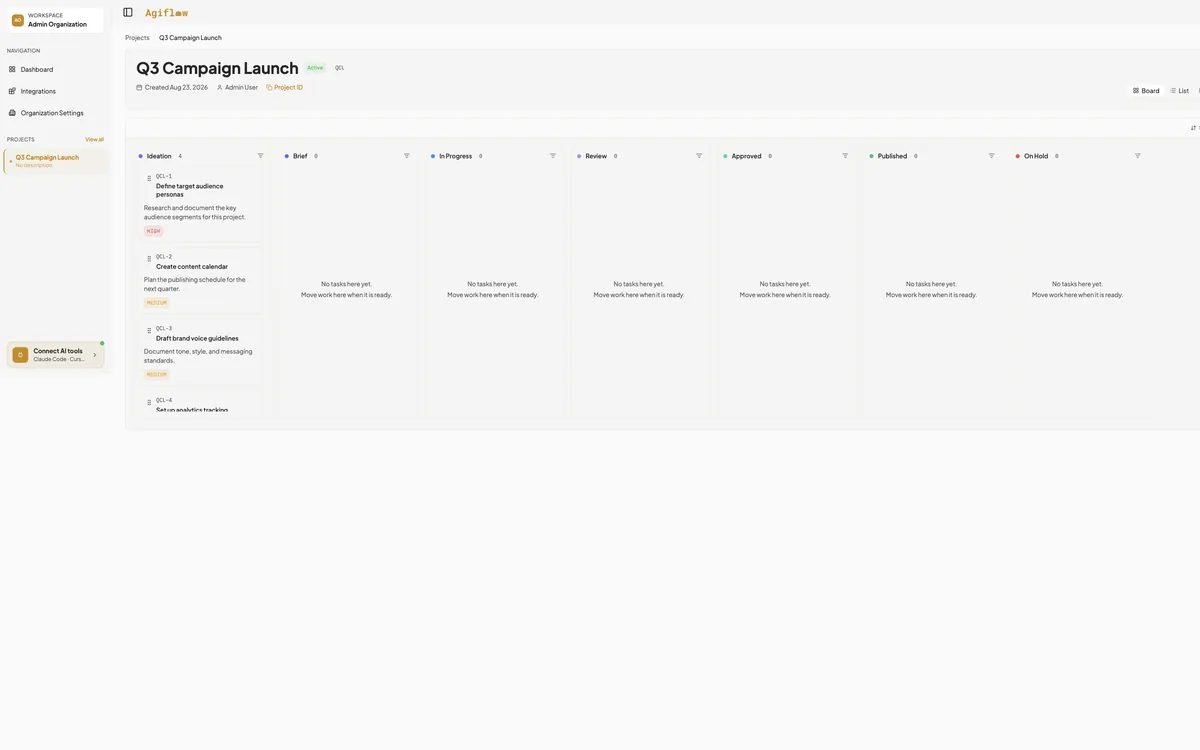Click the AO workspace avatar

[18, 20]
